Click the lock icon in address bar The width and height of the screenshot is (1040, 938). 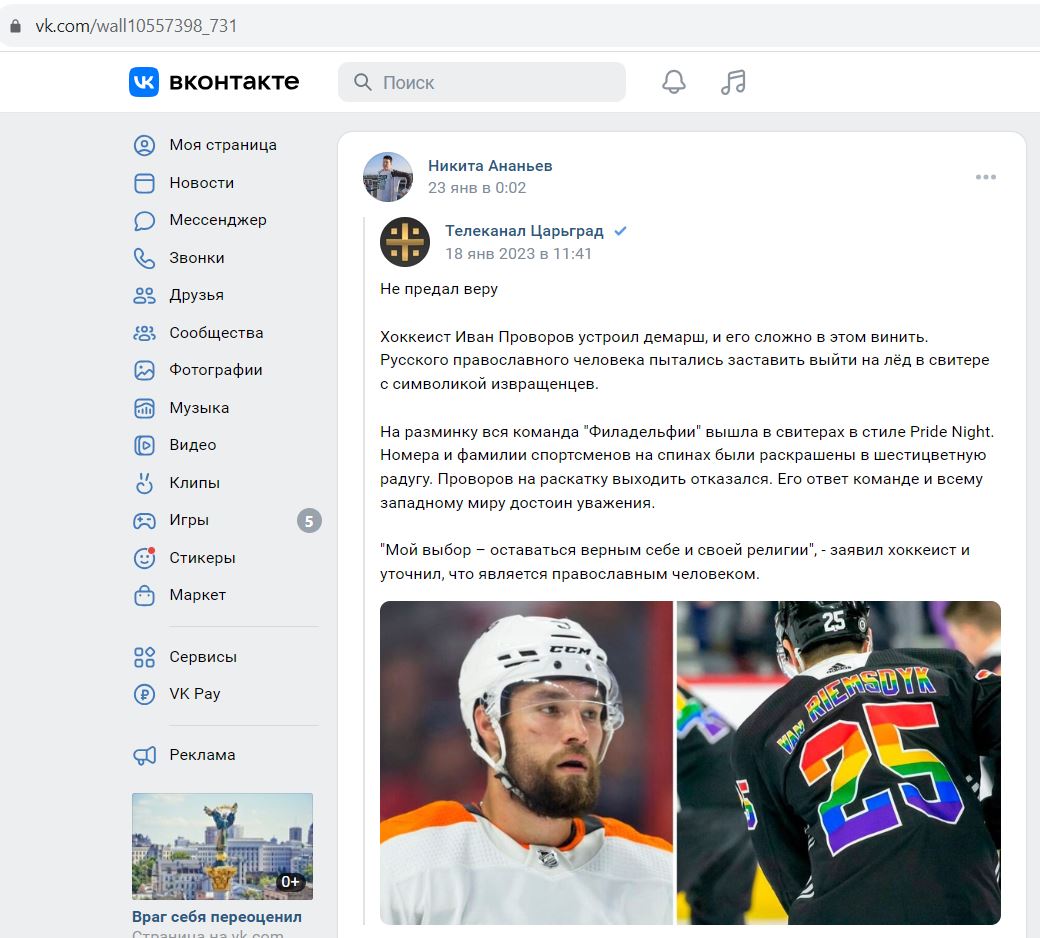[x=15, y=26]
